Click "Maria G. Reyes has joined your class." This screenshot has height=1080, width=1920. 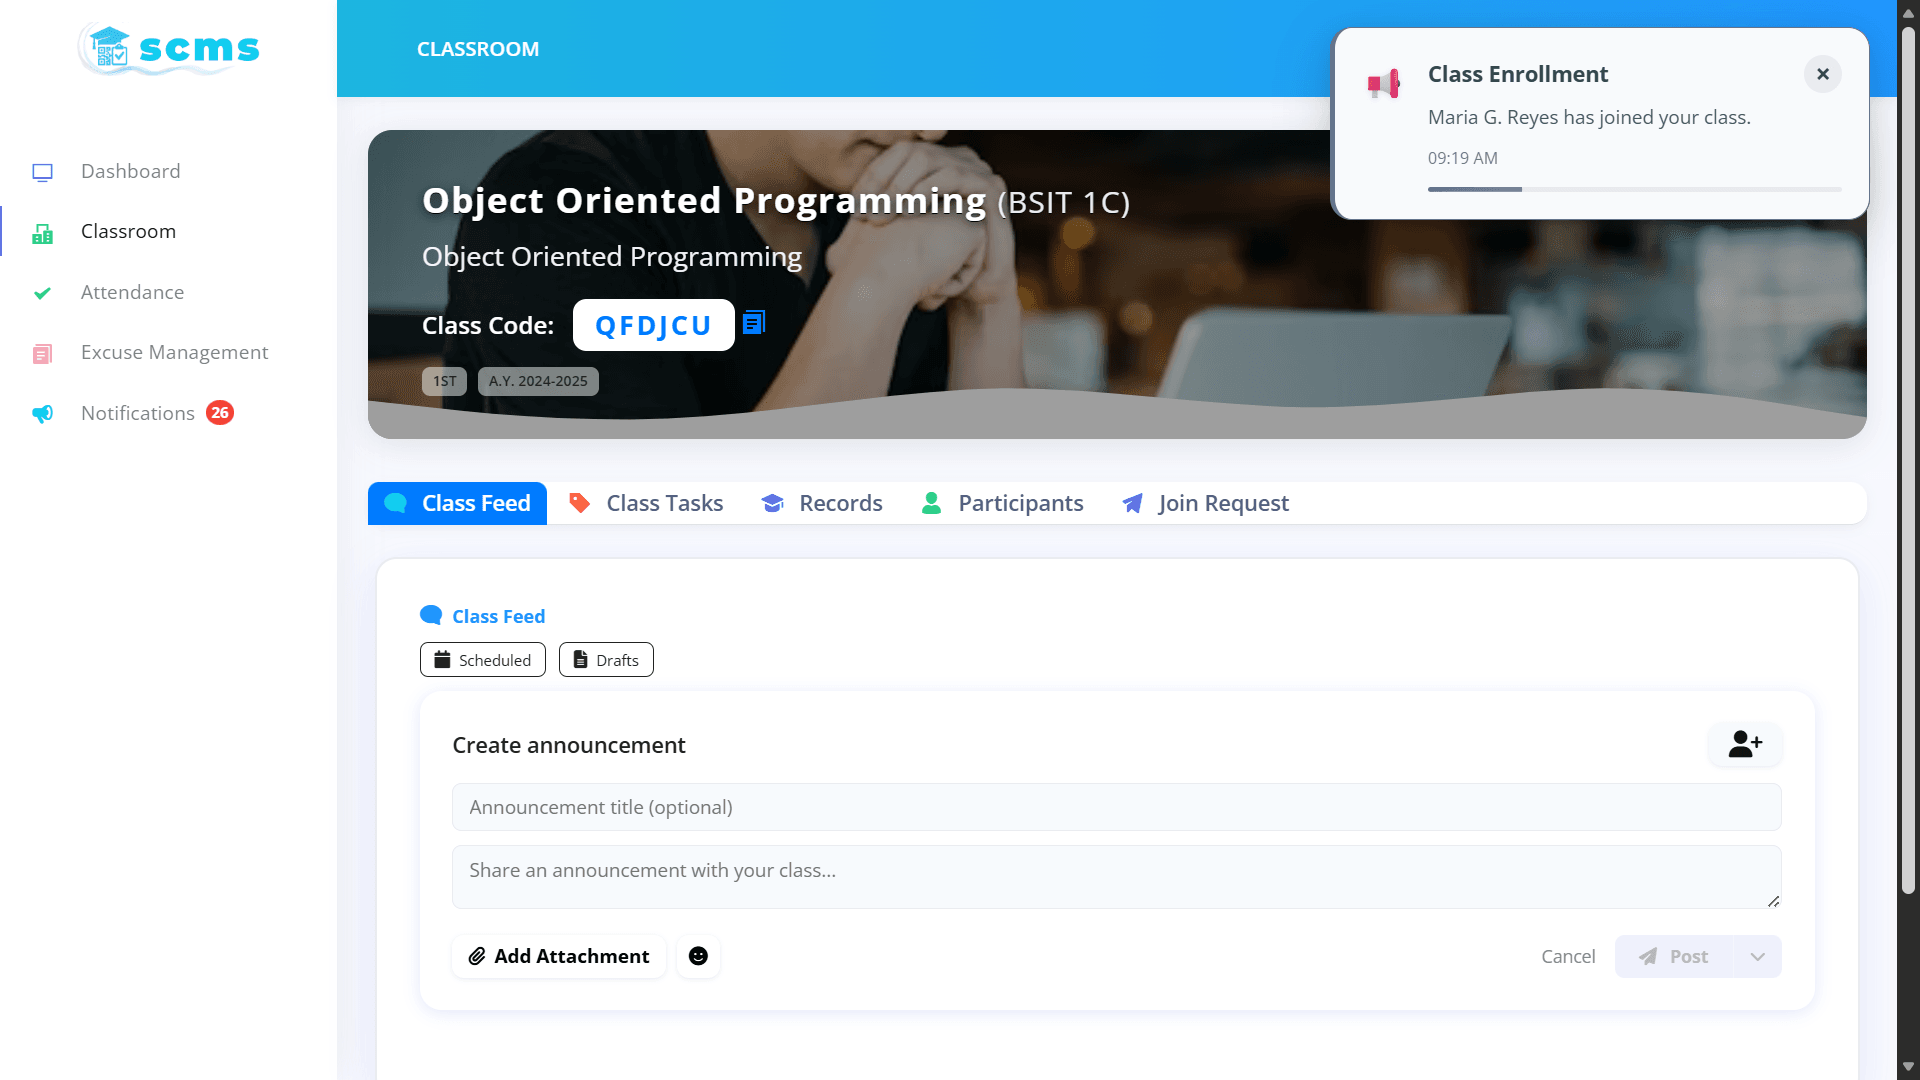pyautogui.click(x=1589, y=117)
